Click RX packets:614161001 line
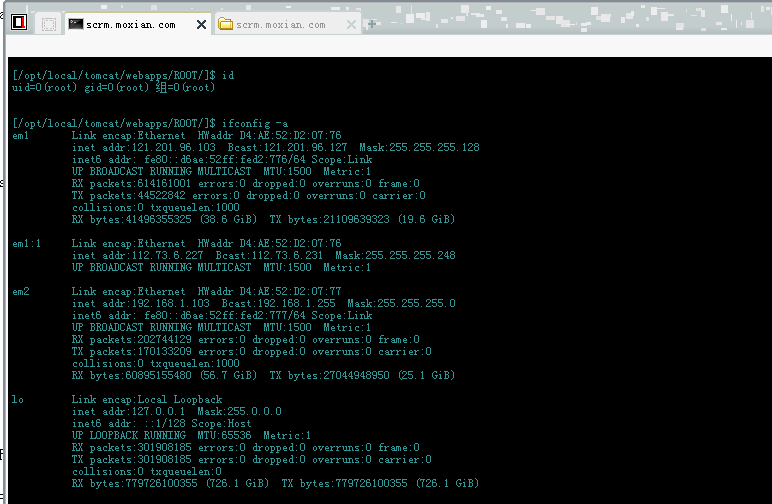772x504 pixels. (x=246, y=184)
